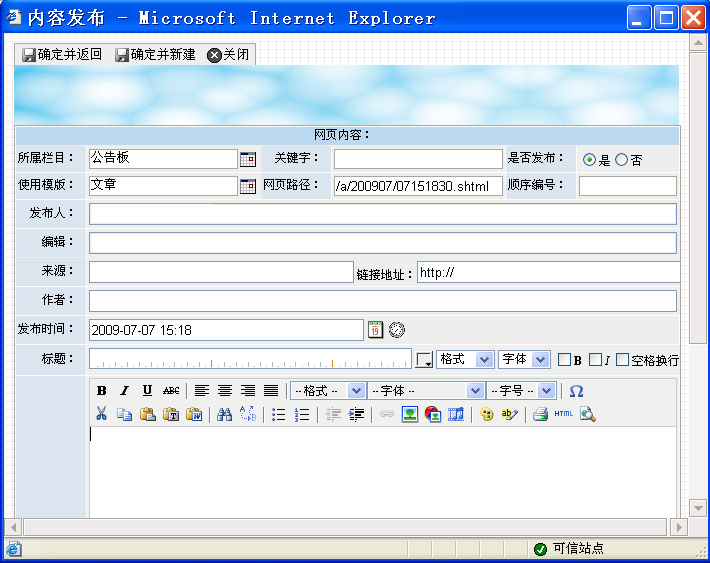This screenshot has width=710, height=563.
Task: Insert numbered list
Action: [302, 414]
